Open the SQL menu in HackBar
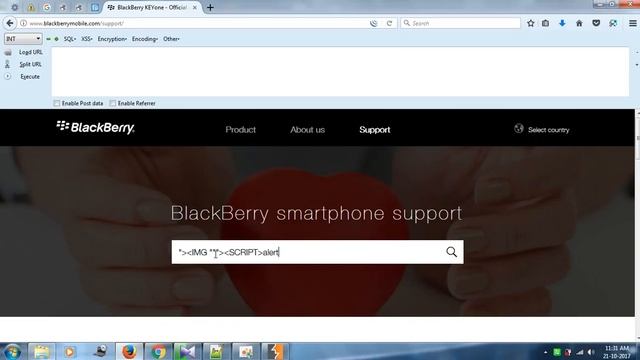 coord(70,39)
